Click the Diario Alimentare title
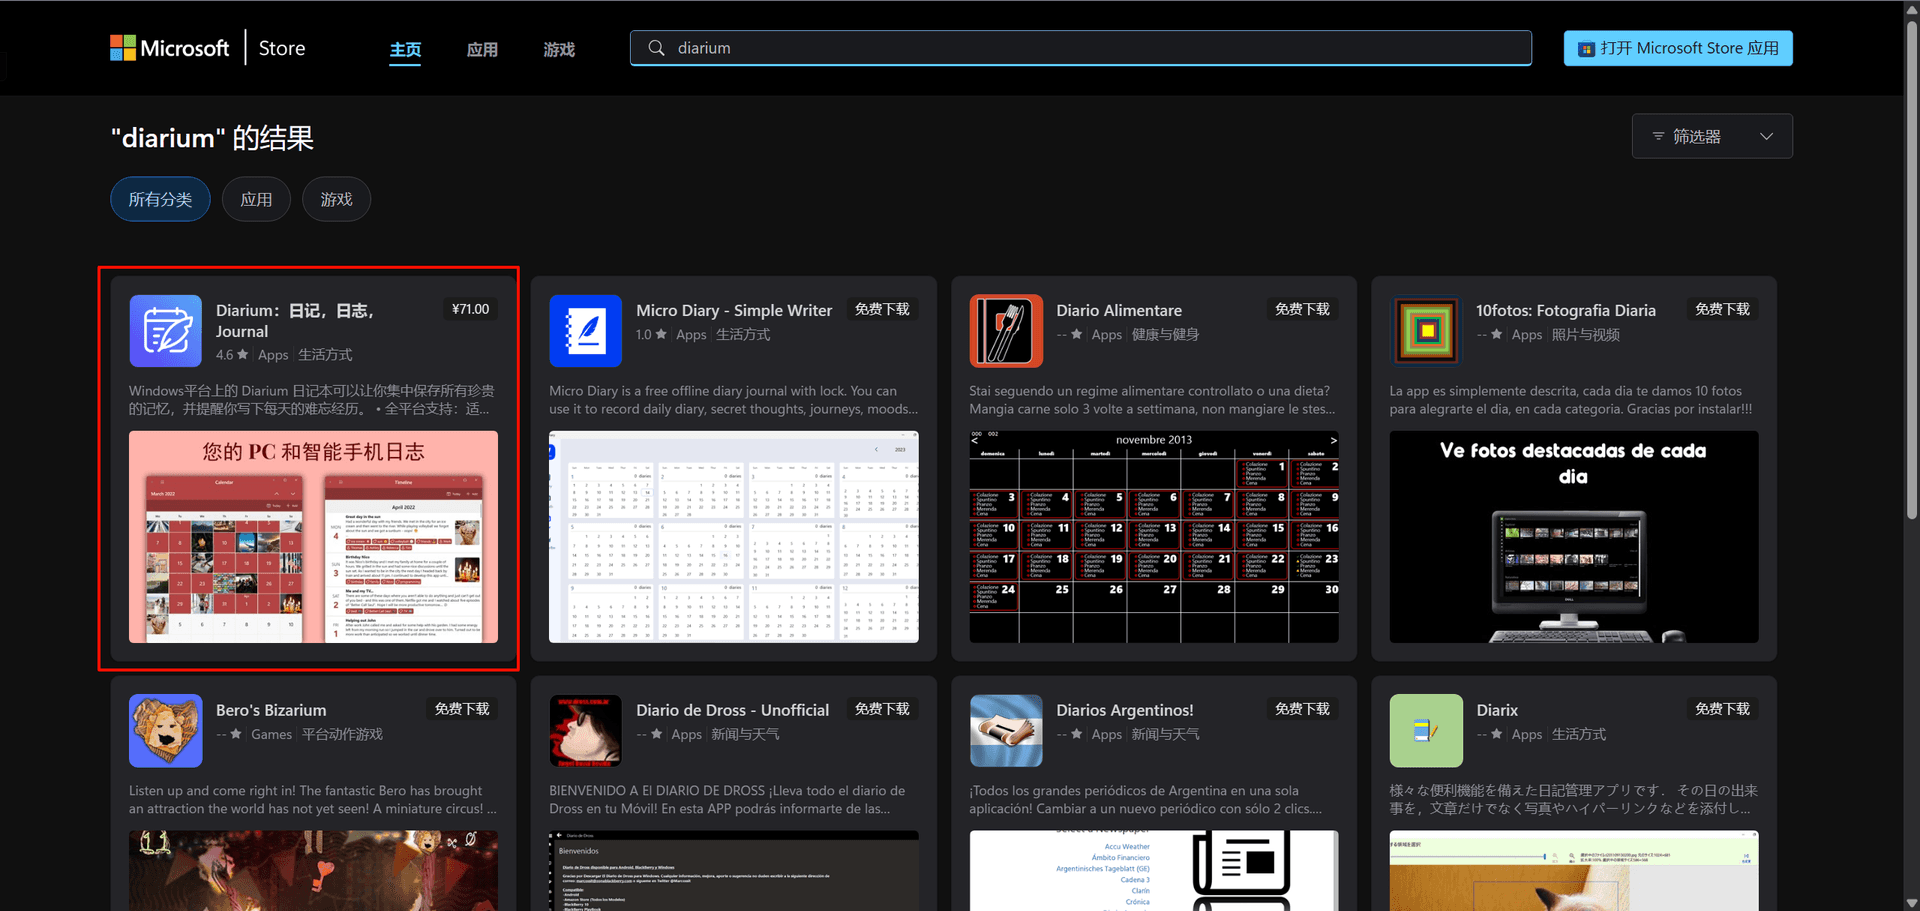 pyautogui.click(x=1119, y=310)
